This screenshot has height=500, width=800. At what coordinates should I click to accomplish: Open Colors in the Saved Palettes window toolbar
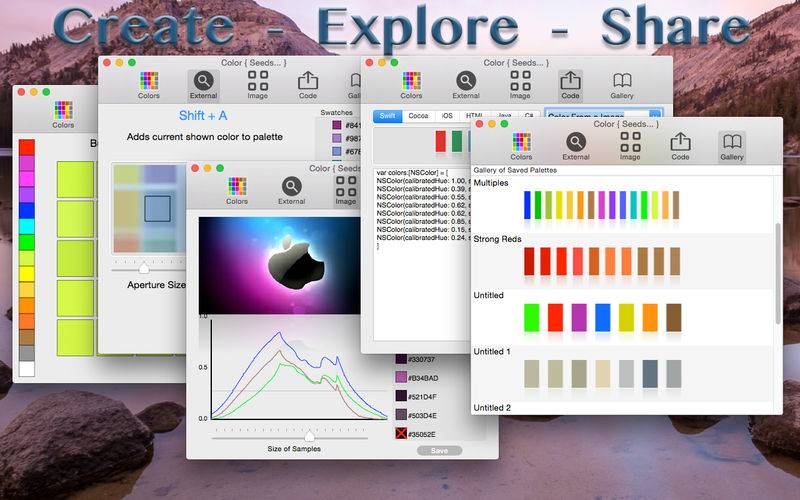tap(521, 145)
